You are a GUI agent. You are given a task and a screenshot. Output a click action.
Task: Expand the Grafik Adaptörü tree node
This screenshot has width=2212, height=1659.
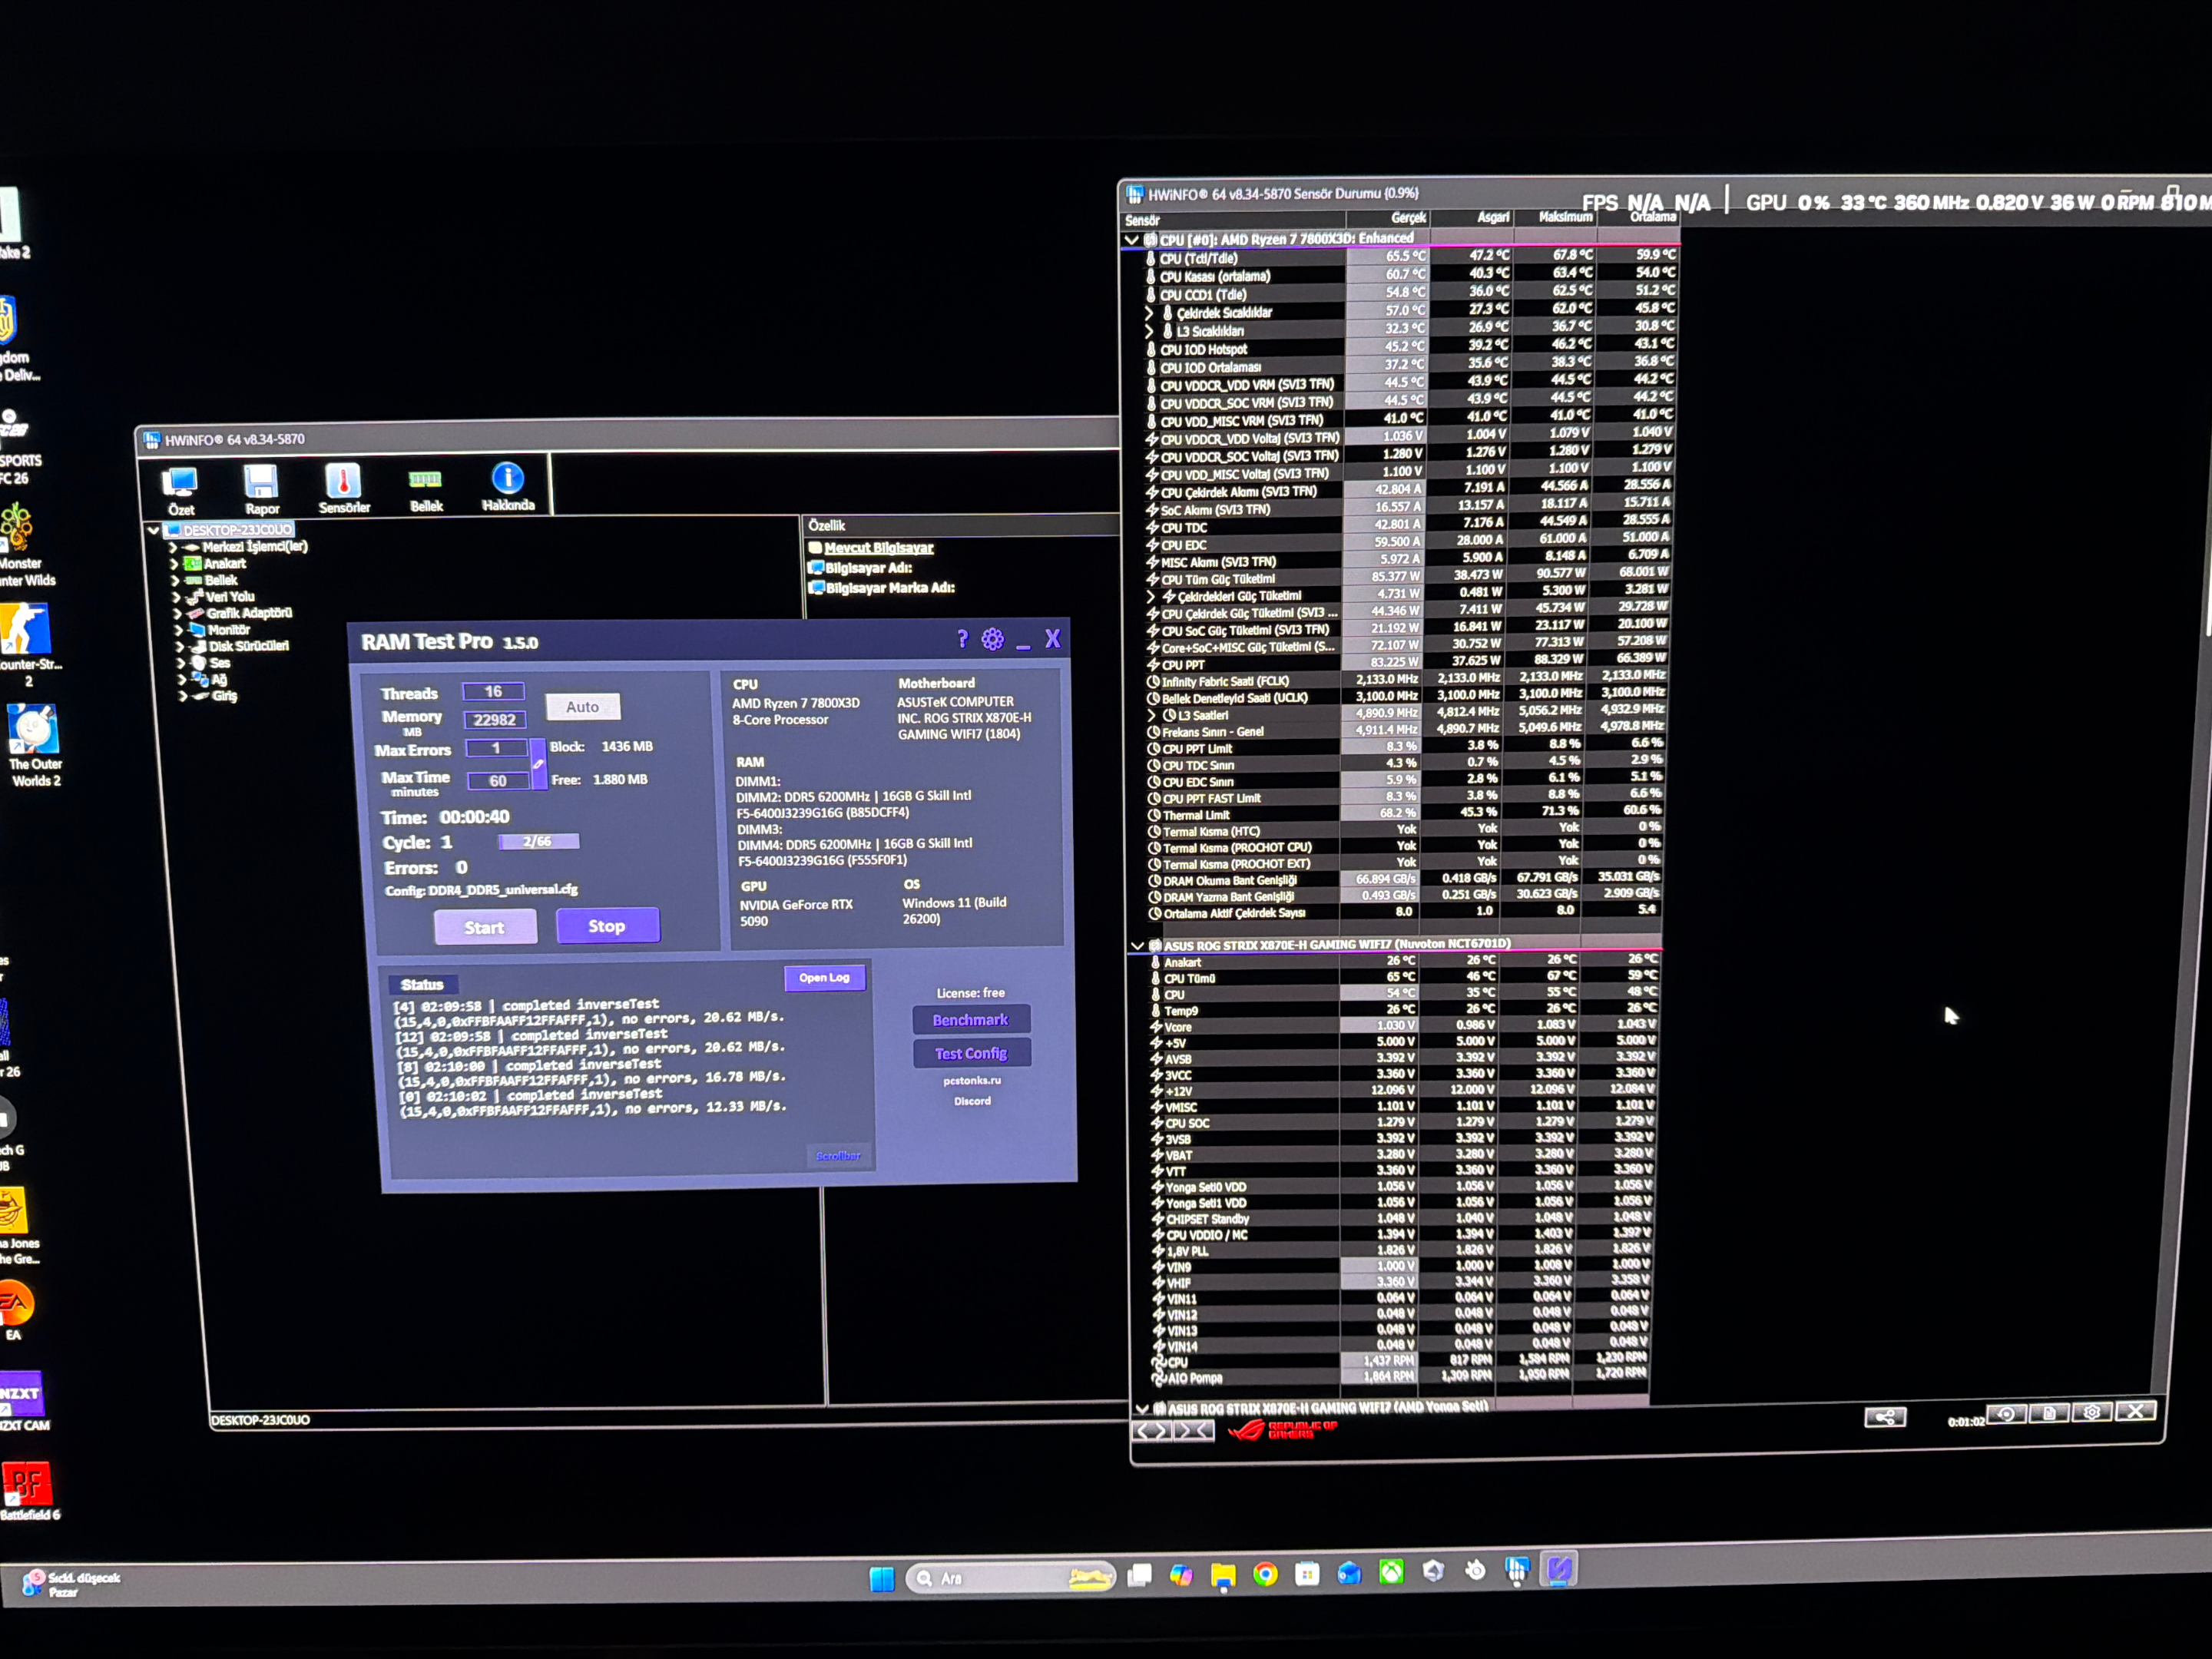pos(177,614)
